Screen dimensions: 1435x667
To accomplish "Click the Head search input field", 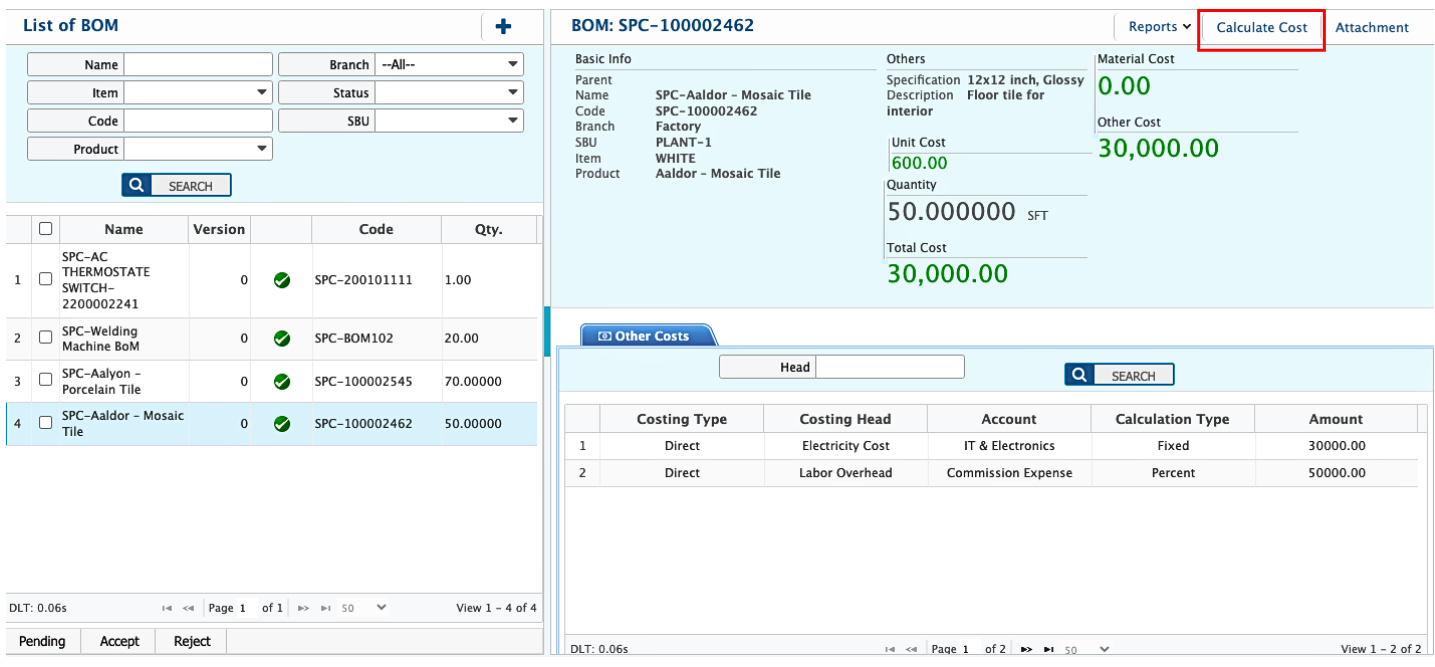I will tap(890, 367).
